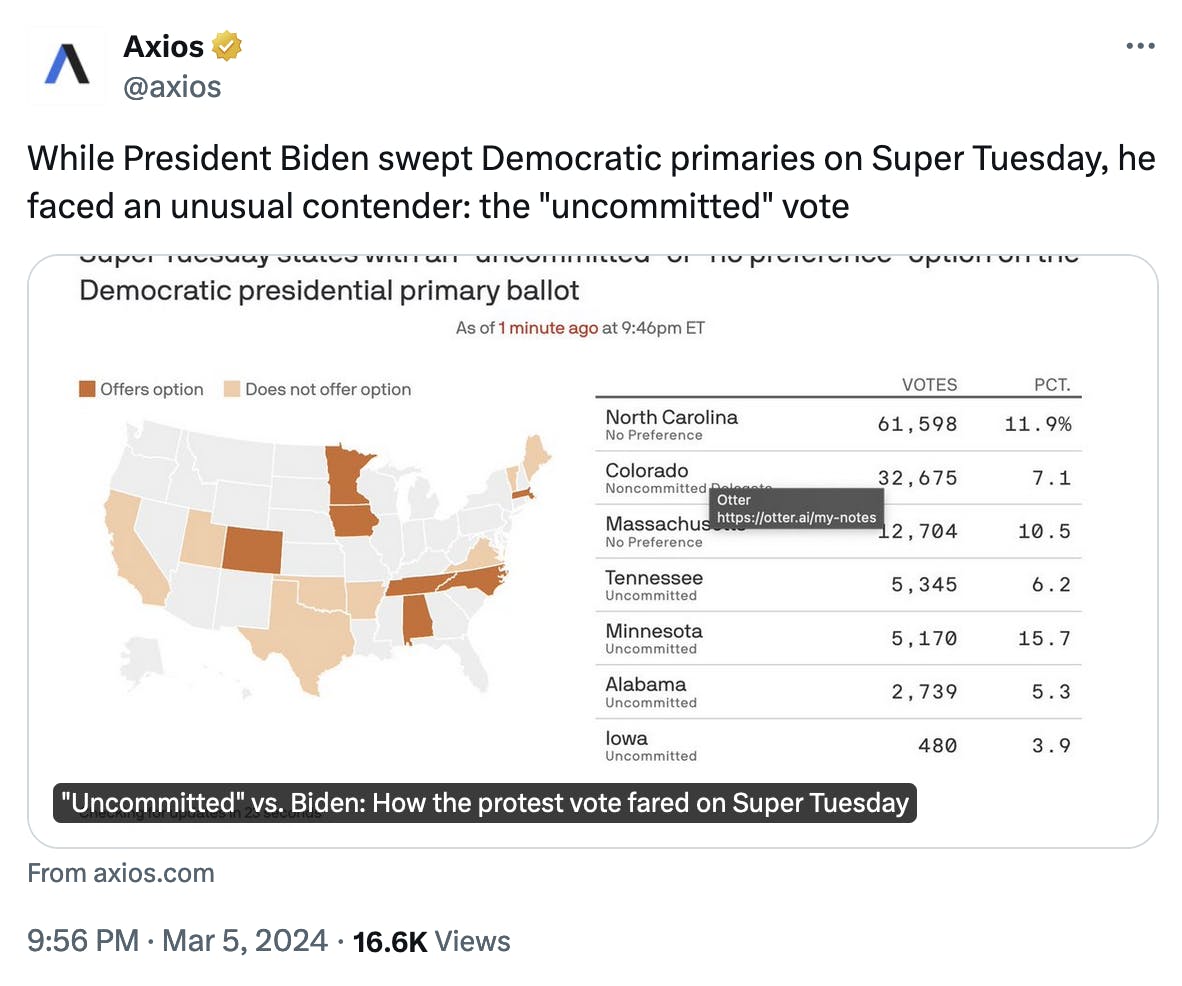Image resolution: width=1182 pixels, height=986 pixels.
Task: Open the "Uncommitted" vs. Biden article headline
Action: (x=485, y=803)
